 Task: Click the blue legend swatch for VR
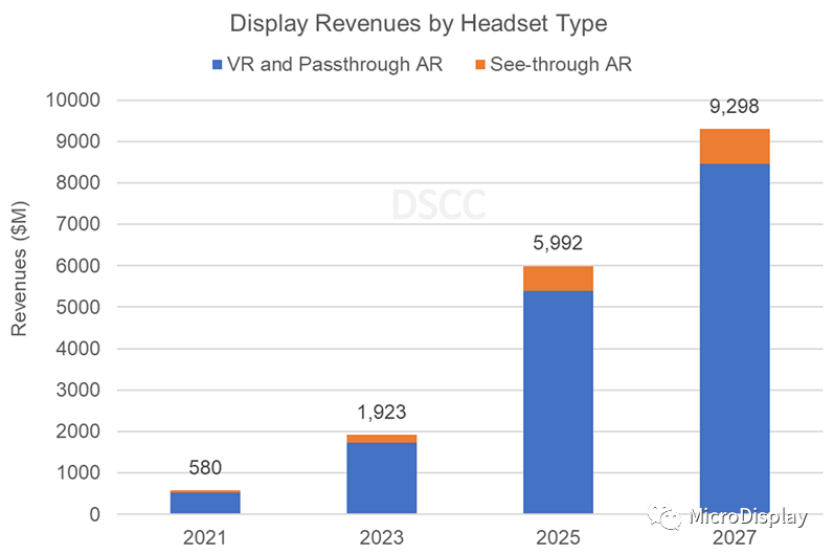point(217,65)
